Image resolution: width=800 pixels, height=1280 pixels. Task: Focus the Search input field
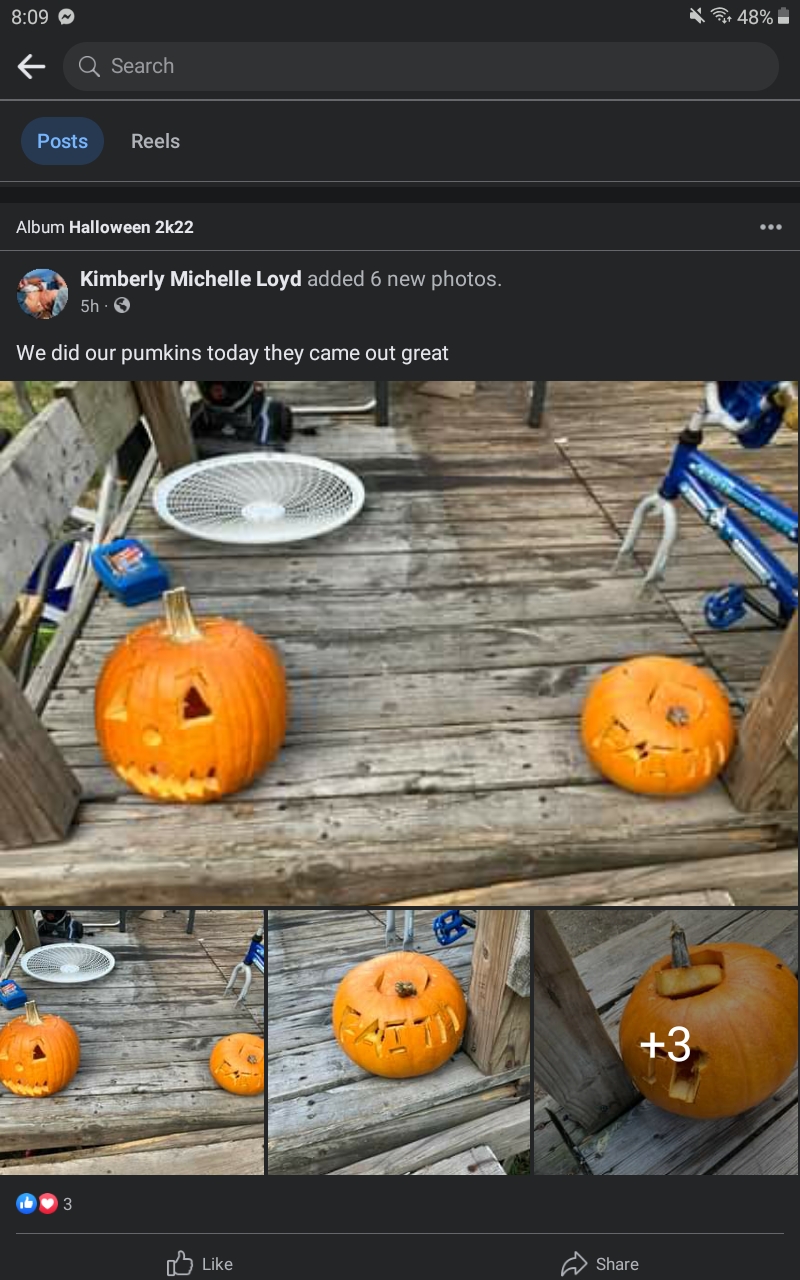pos(420,66)
